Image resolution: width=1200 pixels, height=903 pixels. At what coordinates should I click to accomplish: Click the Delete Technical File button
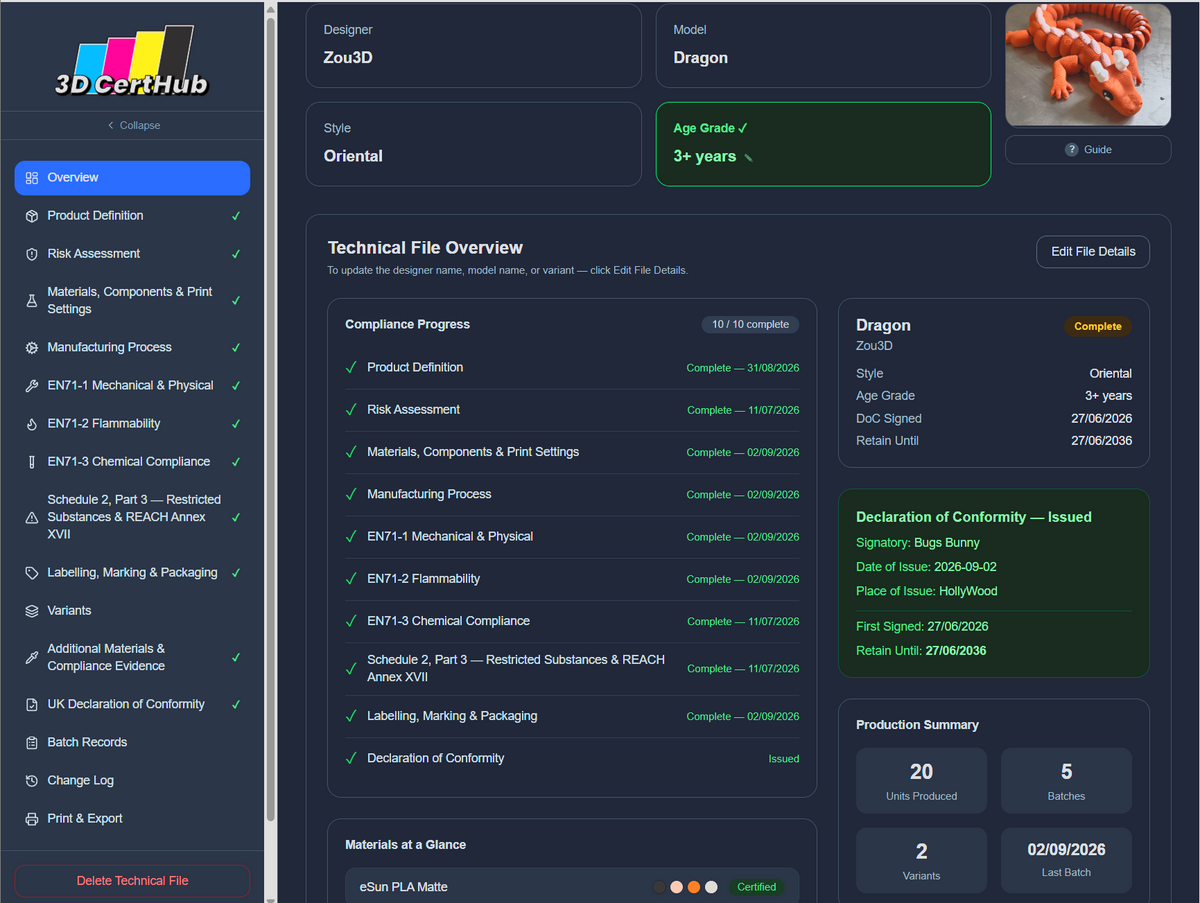click(132, 881)
